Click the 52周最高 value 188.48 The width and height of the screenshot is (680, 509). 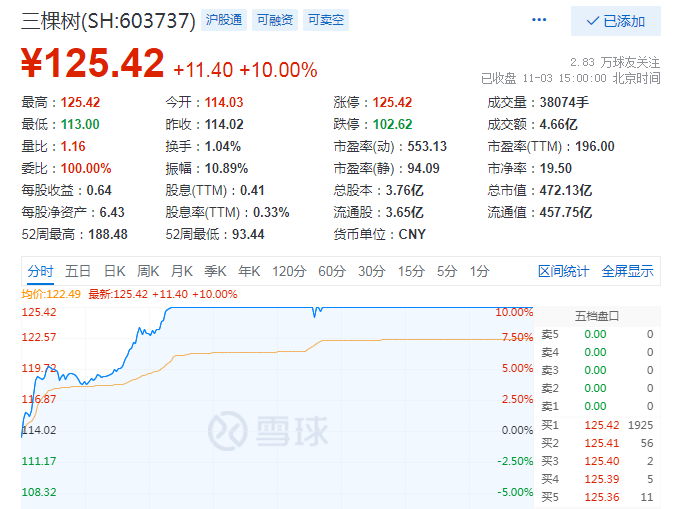point(108,235)
